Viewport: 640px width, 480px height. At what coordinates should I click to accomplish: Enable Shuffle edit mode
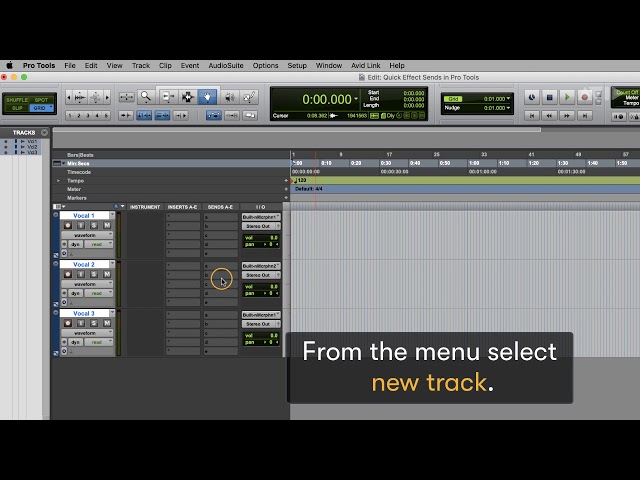click(x=17, y=100)
